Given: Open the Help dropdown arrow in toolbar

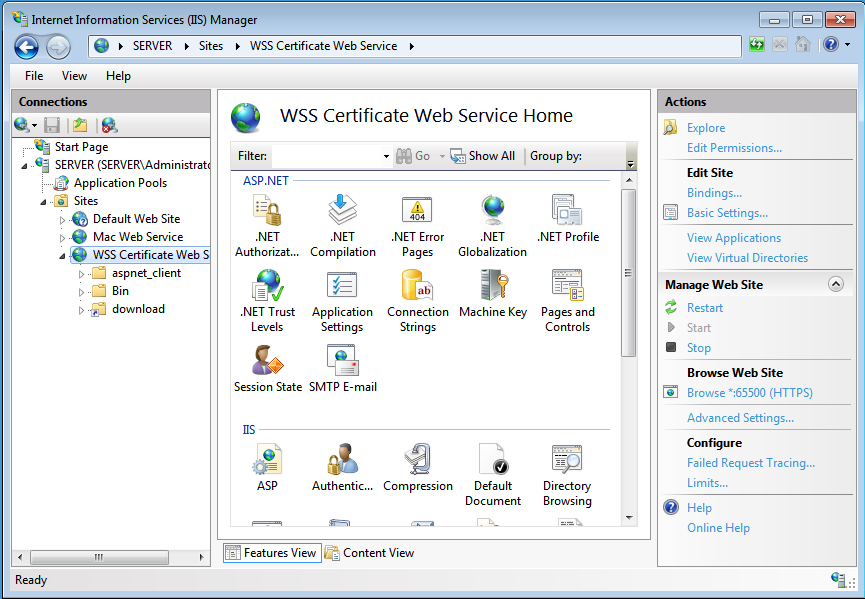Looking at the screenshot, I should click(848, 44).
